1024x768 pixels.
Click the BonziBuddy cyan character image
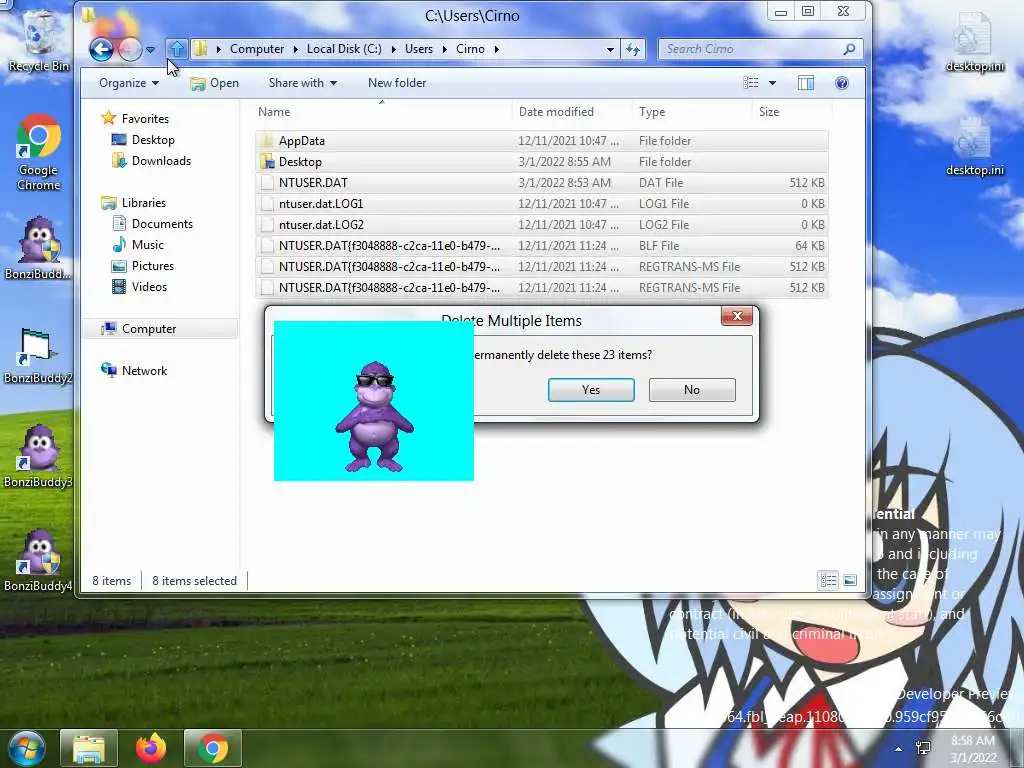click(374, 400)
